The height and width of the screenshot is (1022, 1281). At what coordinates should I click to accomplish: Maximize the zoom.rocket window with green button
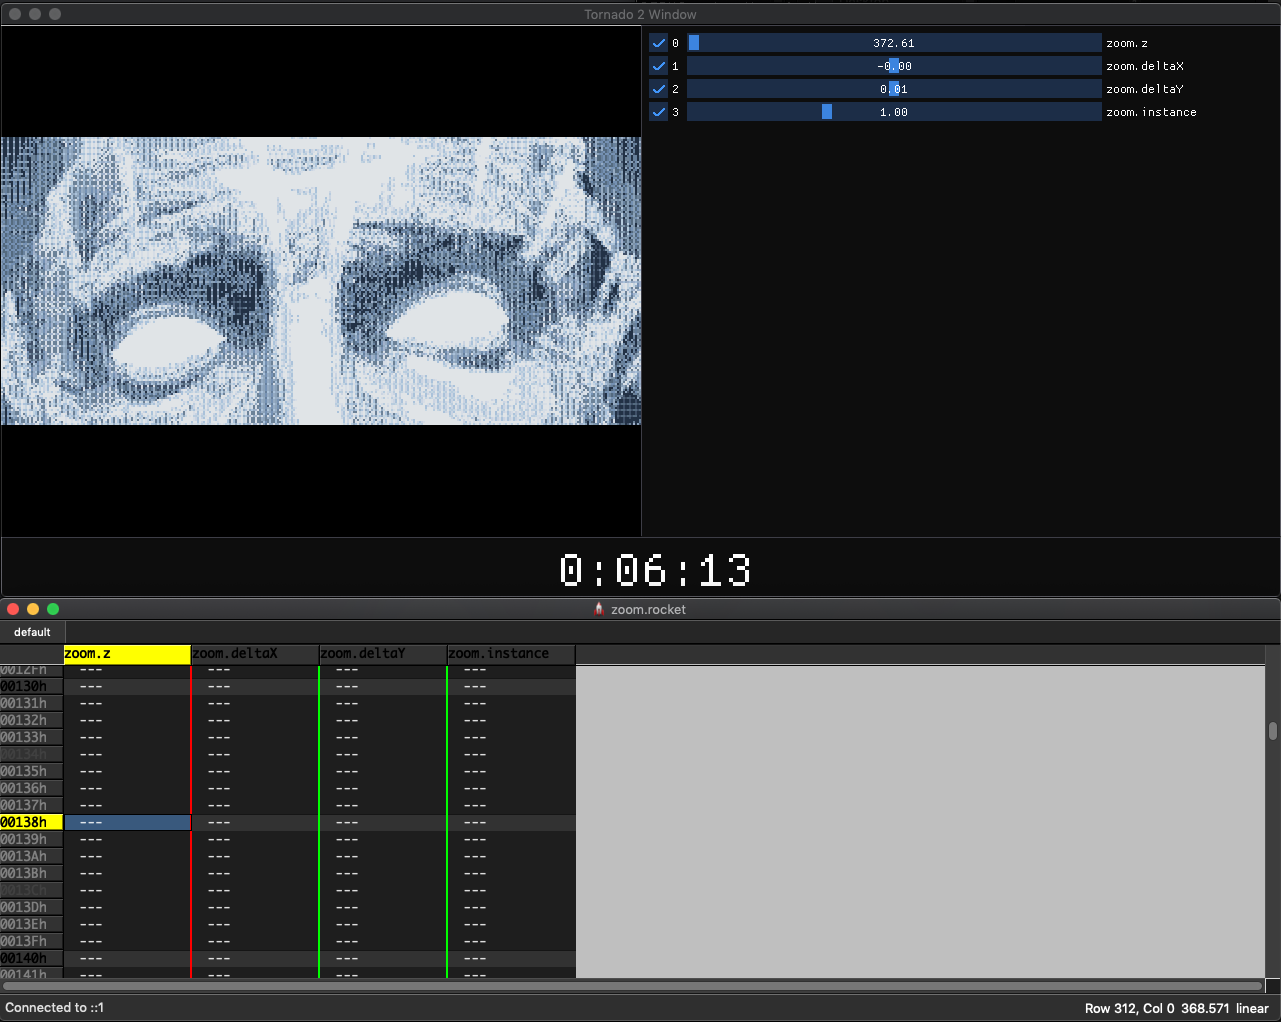click(53, 609)
